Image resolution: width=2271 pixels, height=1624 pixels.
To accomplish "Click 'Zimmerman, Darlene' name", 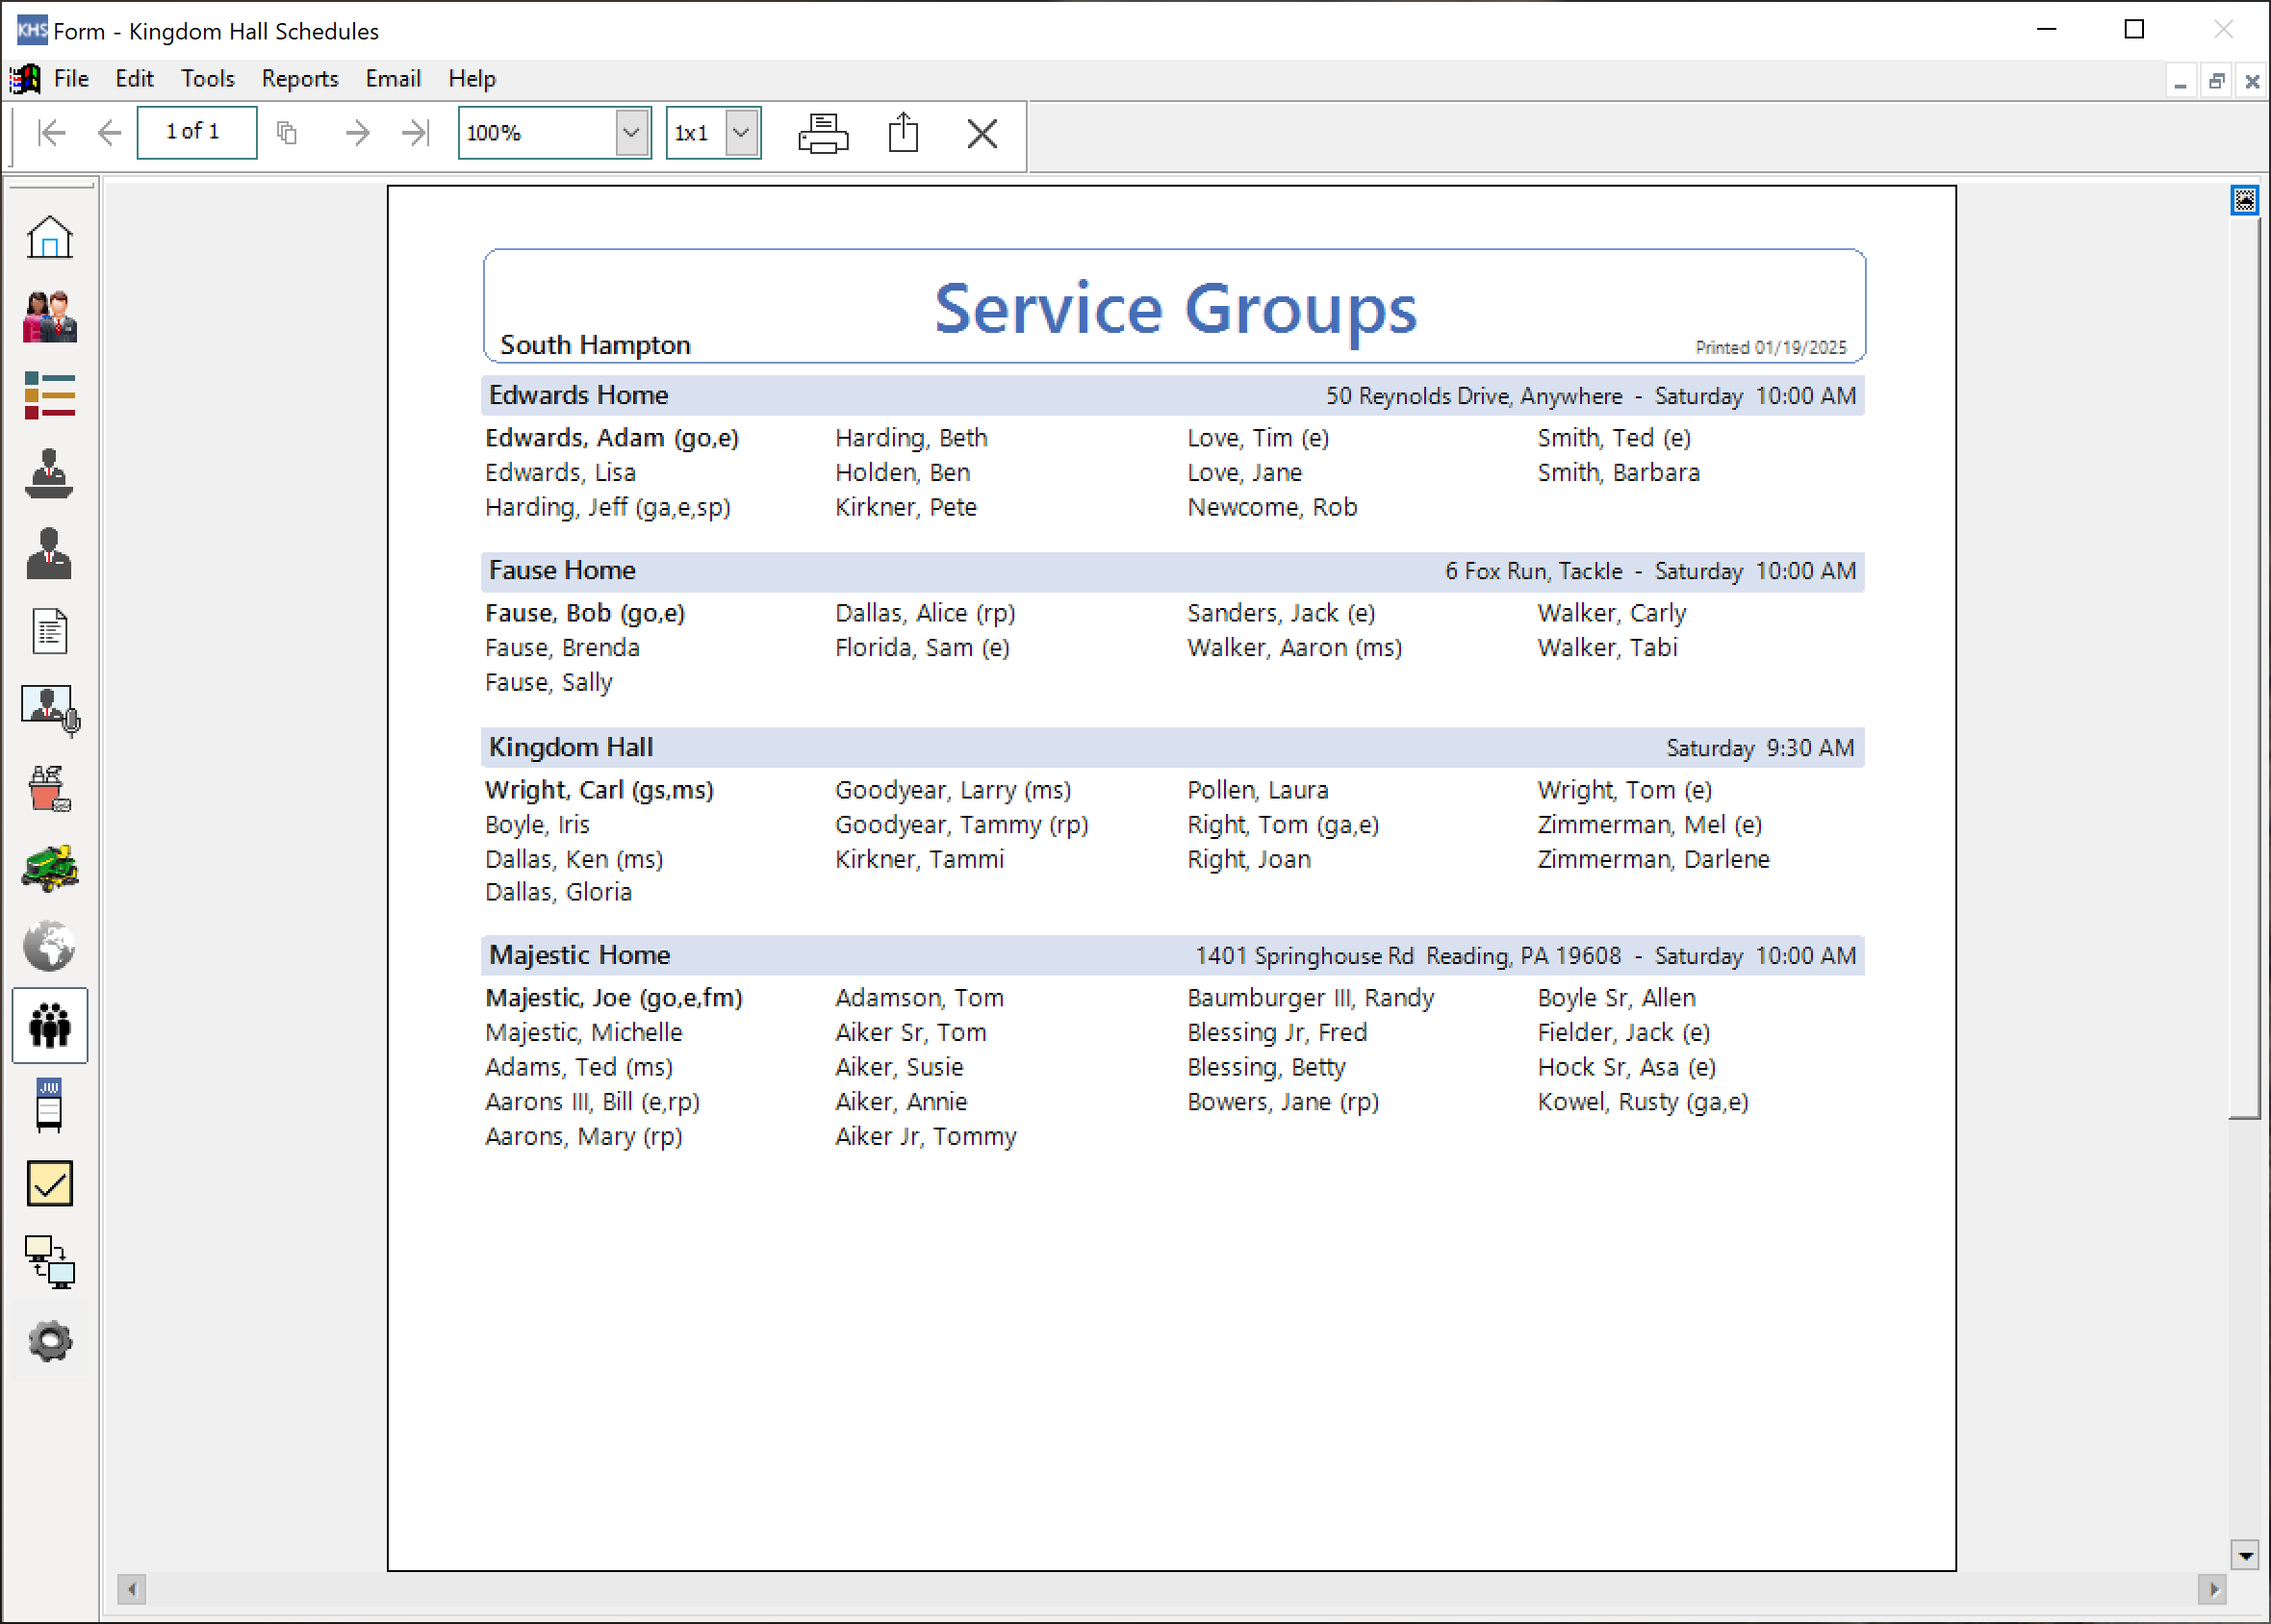I will click(x=1653, y=859).
